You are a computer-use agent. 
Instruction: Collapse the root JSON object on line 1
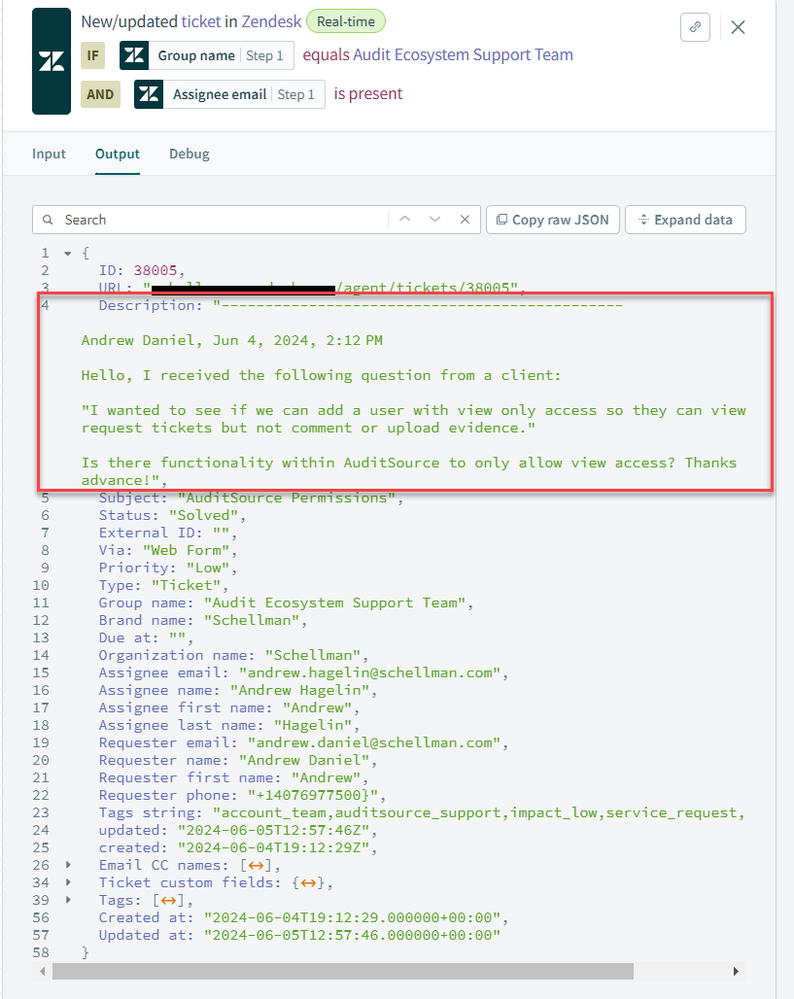68,254
